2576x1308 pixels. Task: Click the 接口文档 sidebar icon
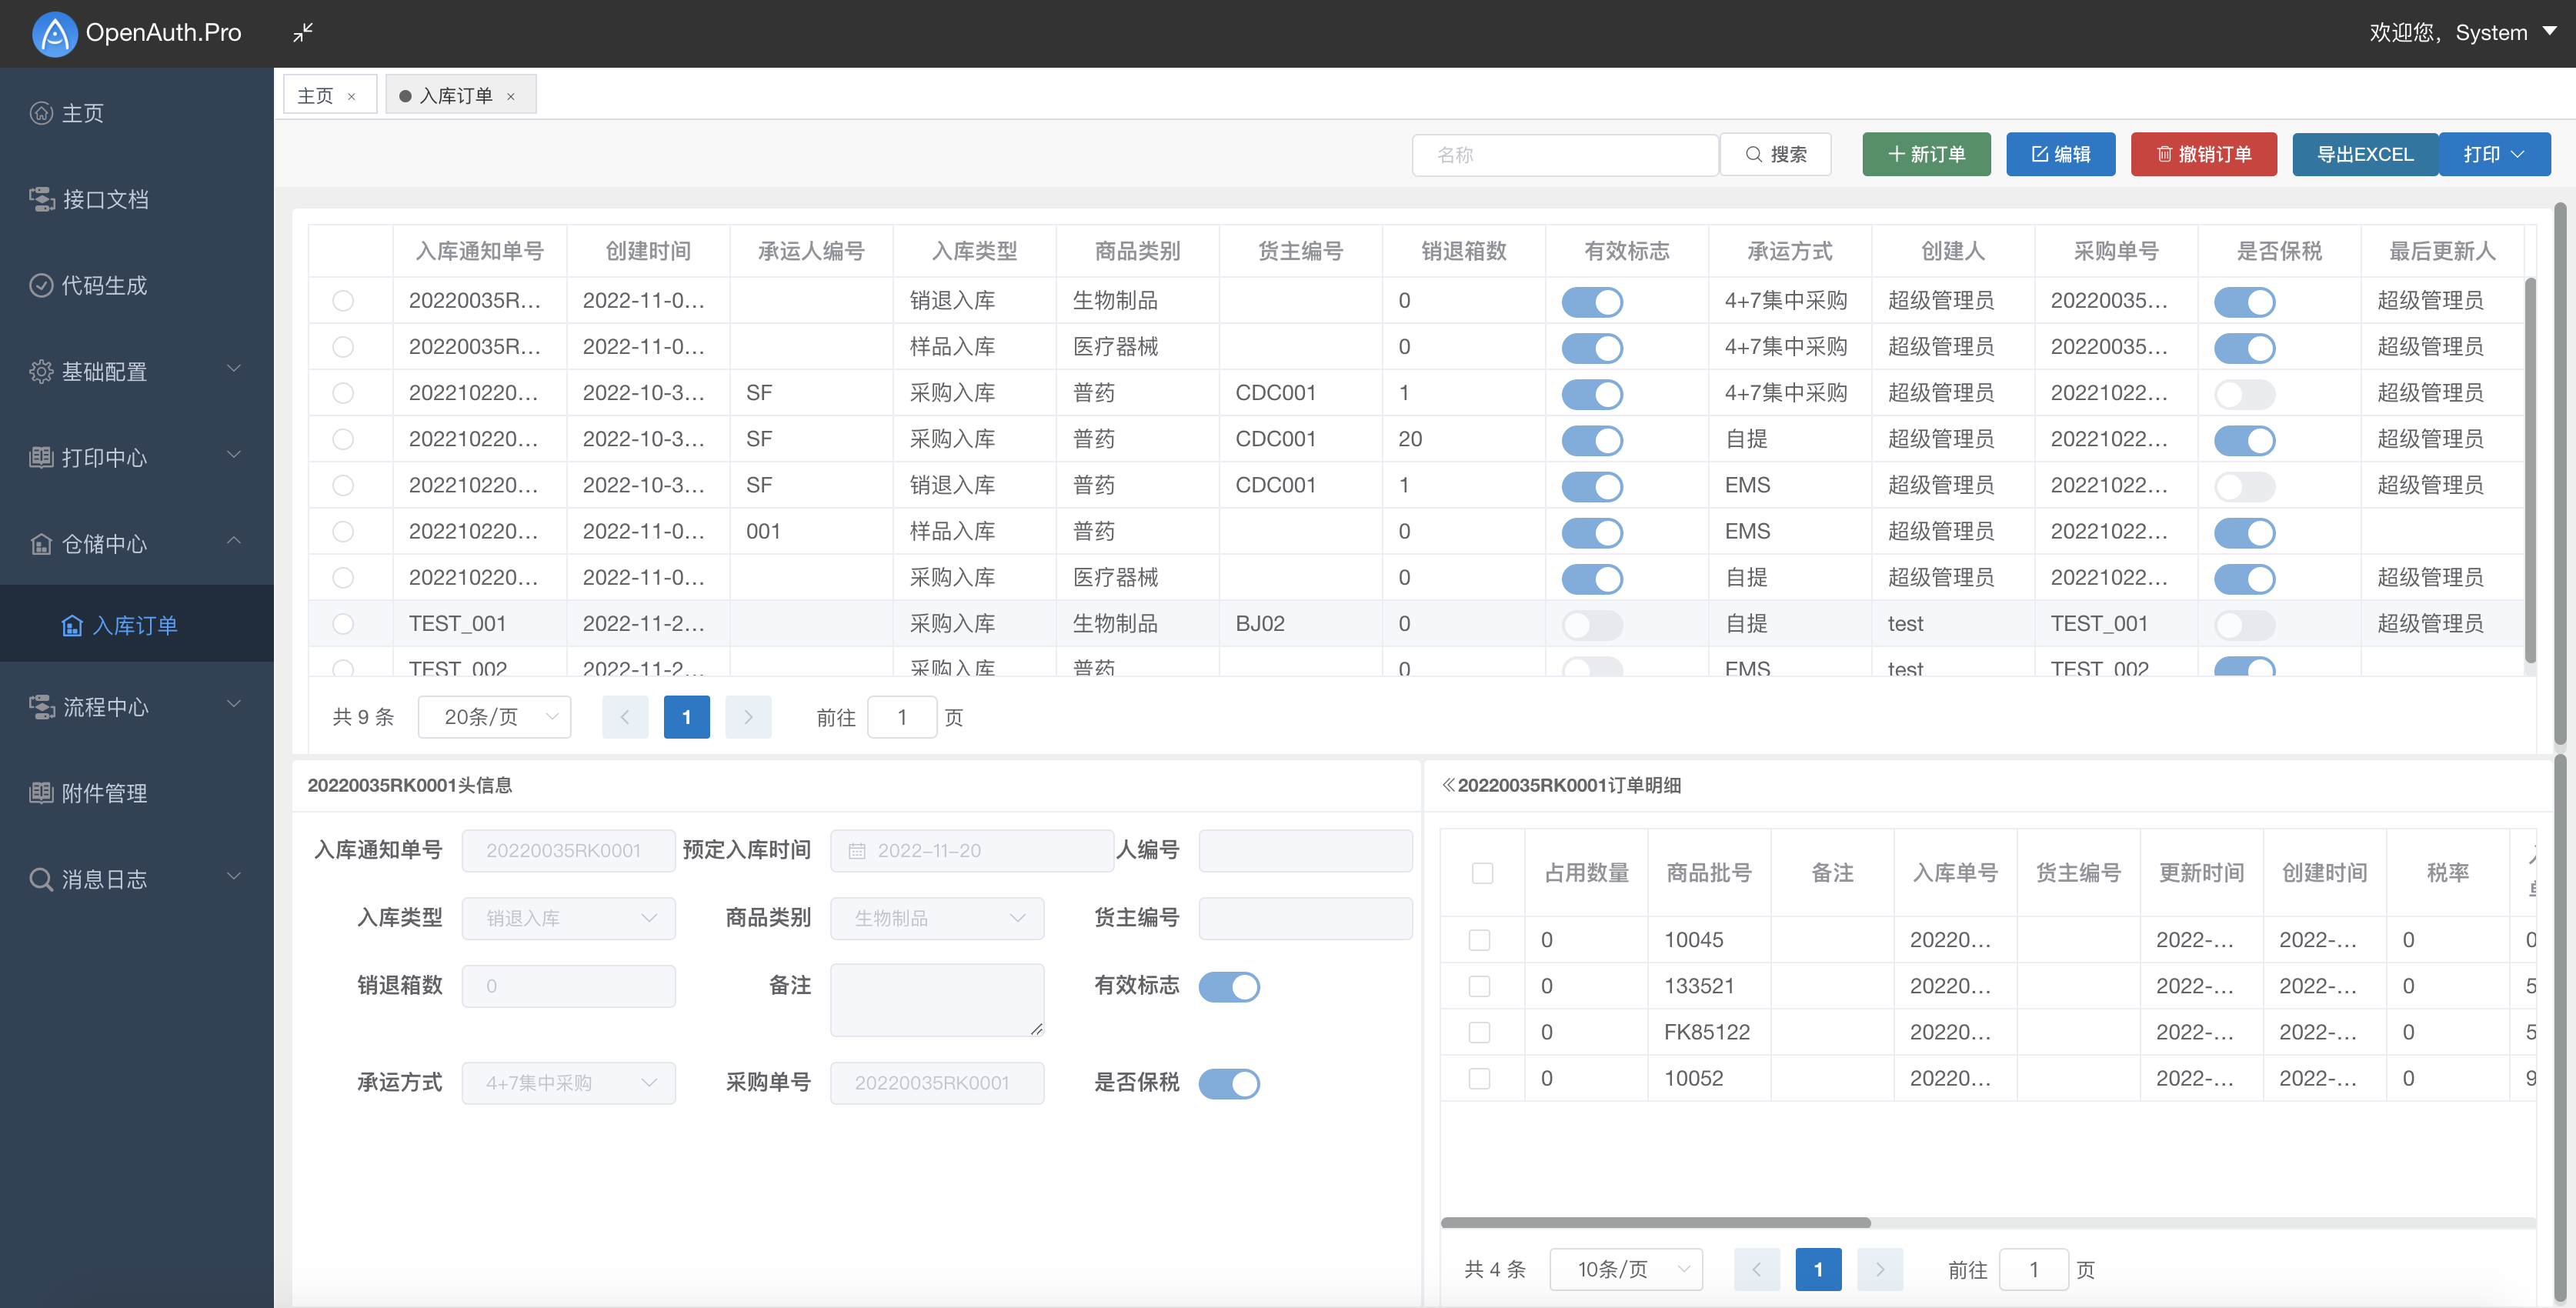click(41, 199)
